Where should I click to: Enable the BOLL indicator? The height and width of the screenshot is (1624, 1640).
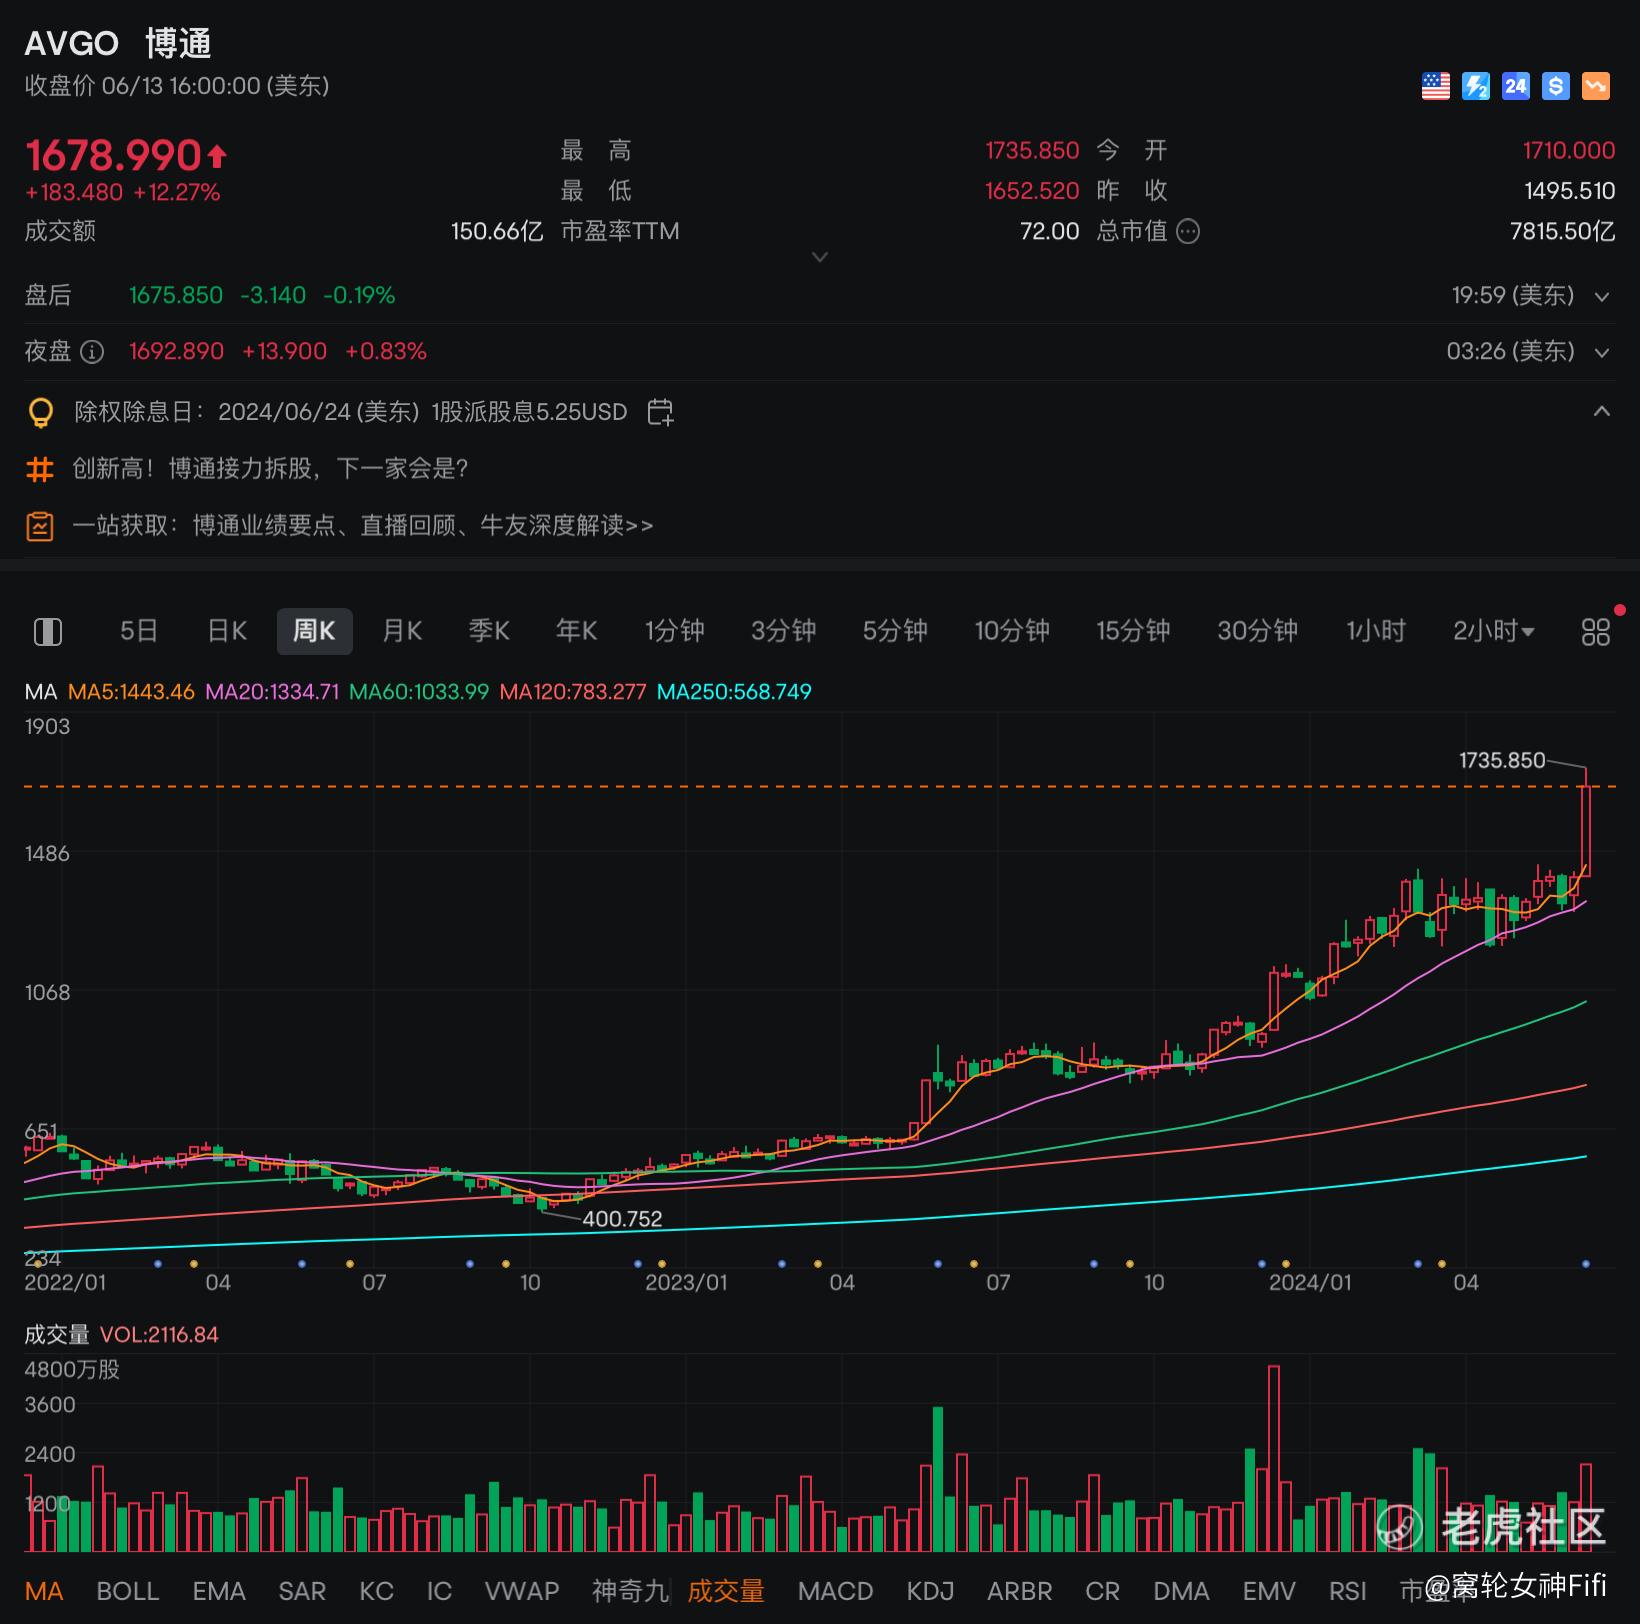(127, 1591)
